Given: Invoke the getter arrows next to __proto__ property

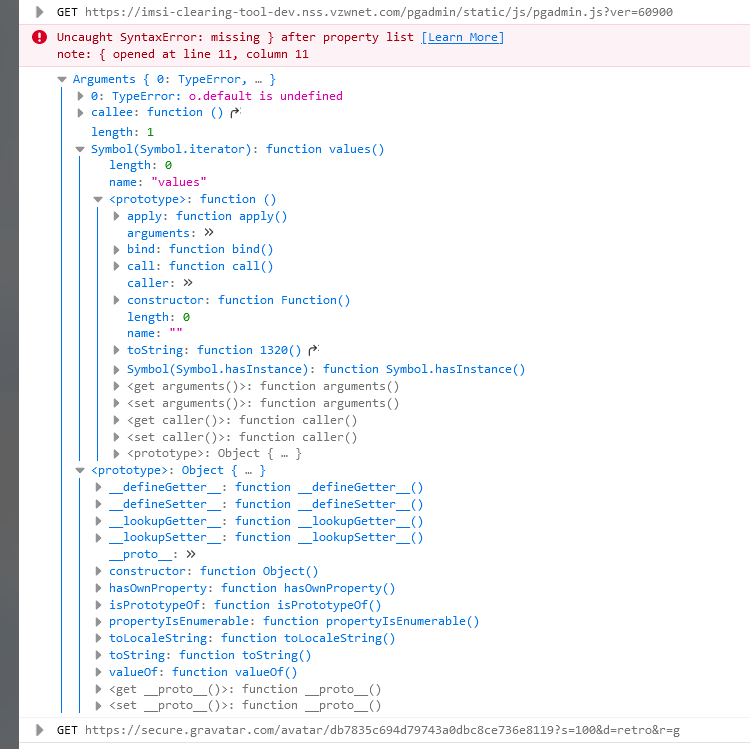Looking at the screenshot, I should (190, 554).
